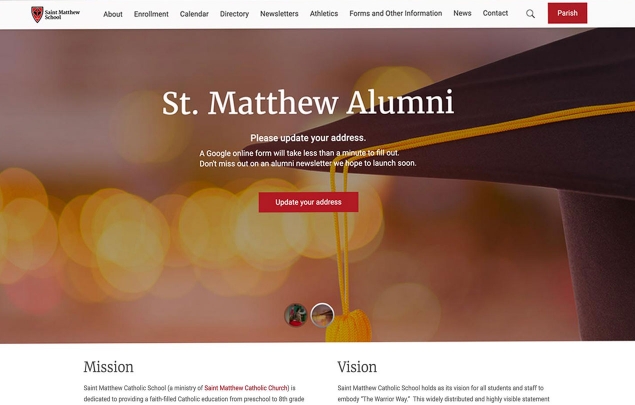Click the Saint Matthew School shield logo
This screenshot has width=635, height=405.
pyautogui.click(x=37, y=14)
